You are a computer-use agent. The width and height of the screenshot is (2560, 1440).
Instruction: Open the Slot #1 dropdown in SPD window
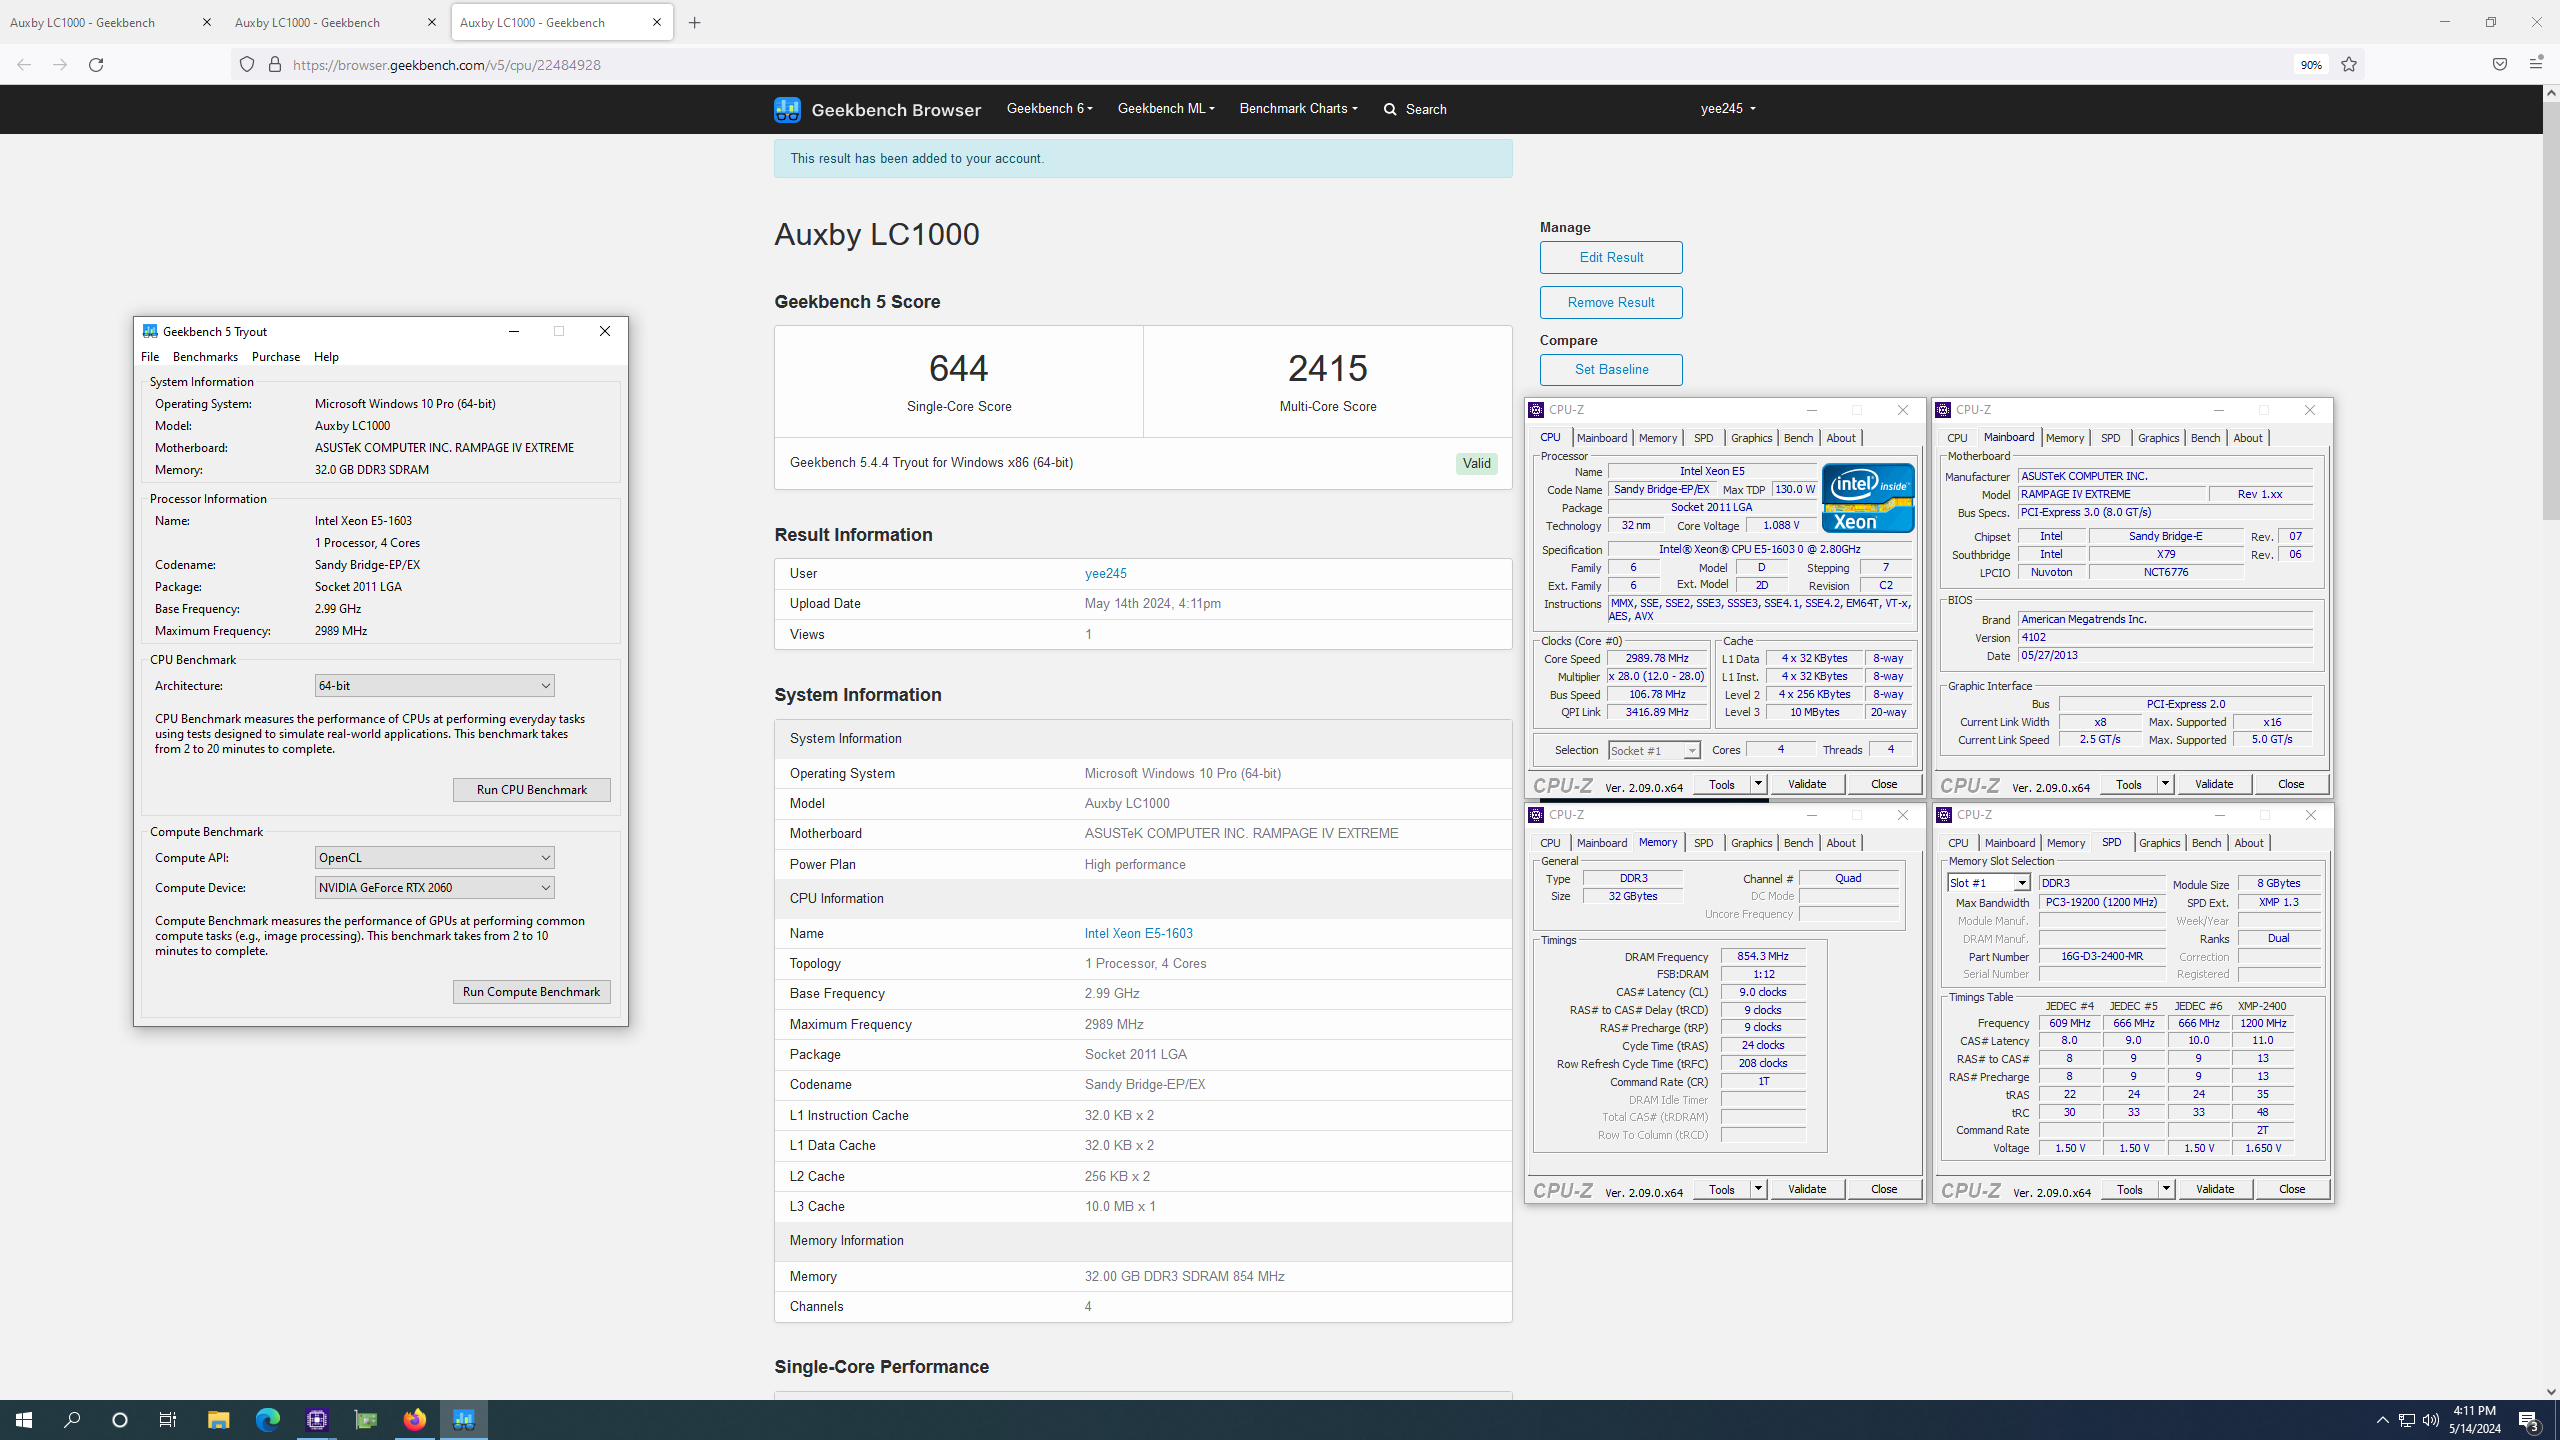[1988, 883]
